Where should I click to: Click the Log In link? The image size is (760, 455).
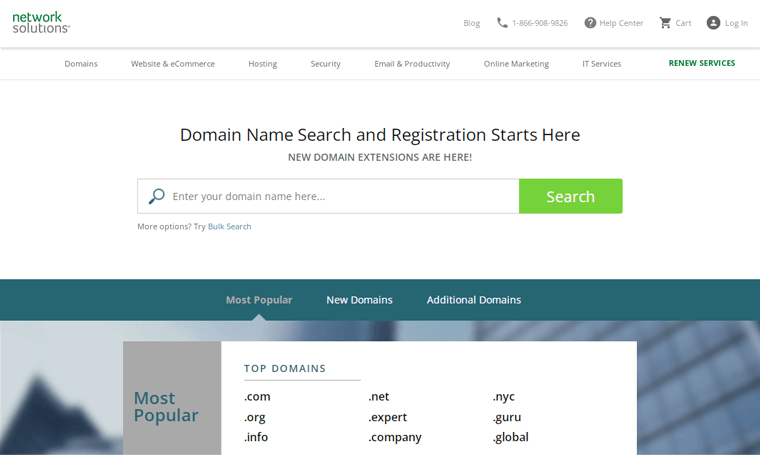pos(736,23)
